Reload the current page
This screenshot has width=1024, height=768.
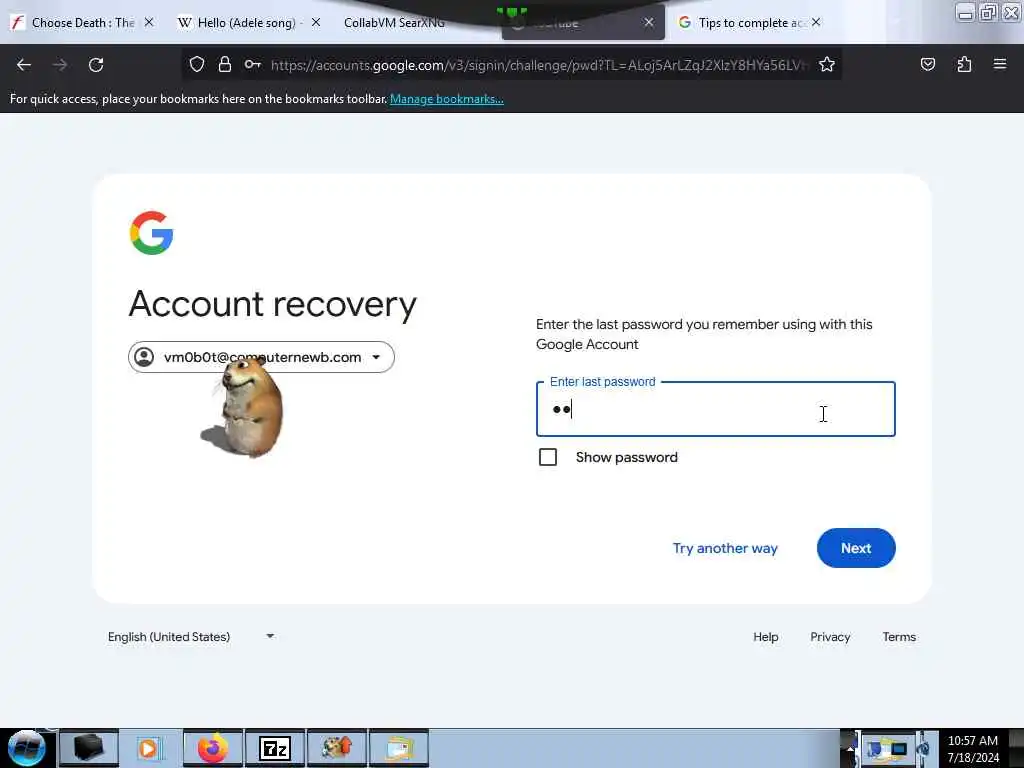point(96,65)
